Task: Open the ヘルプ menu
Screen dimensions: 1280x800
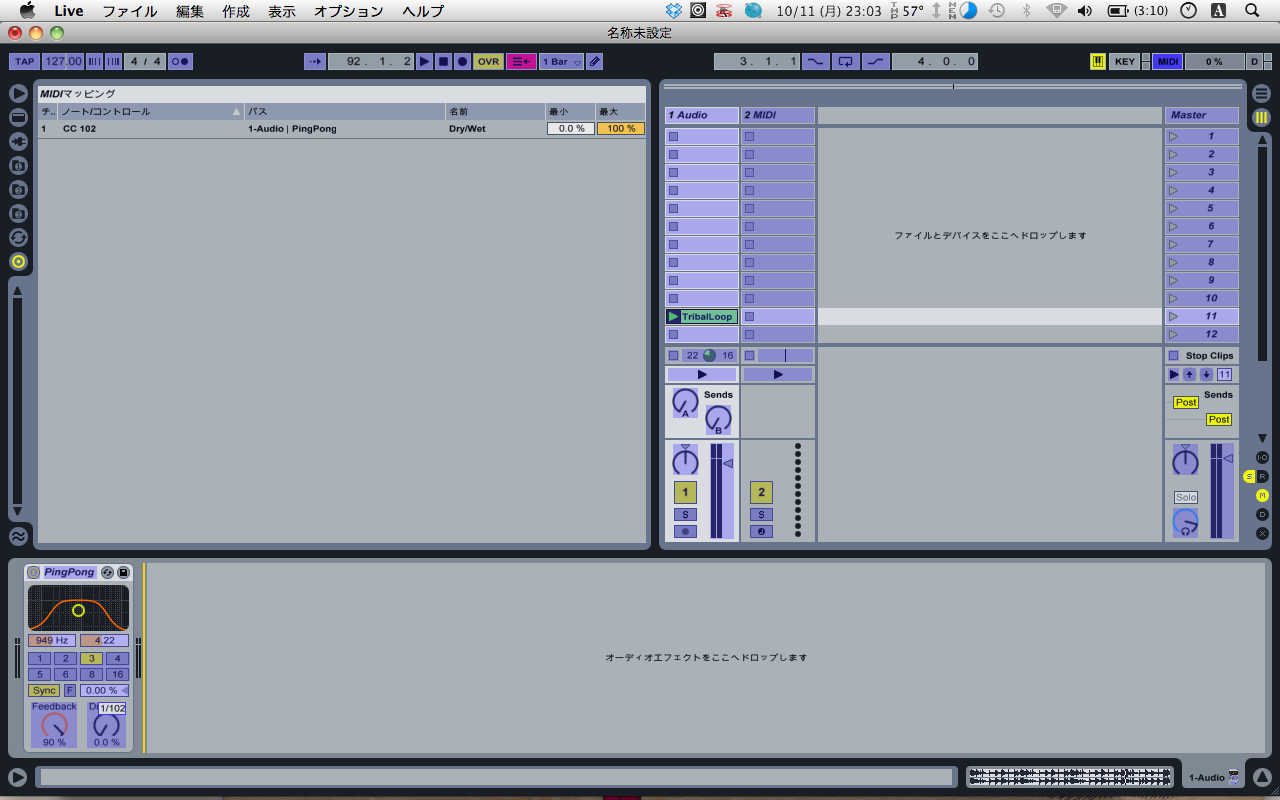Action: click(x=424, y=11)
